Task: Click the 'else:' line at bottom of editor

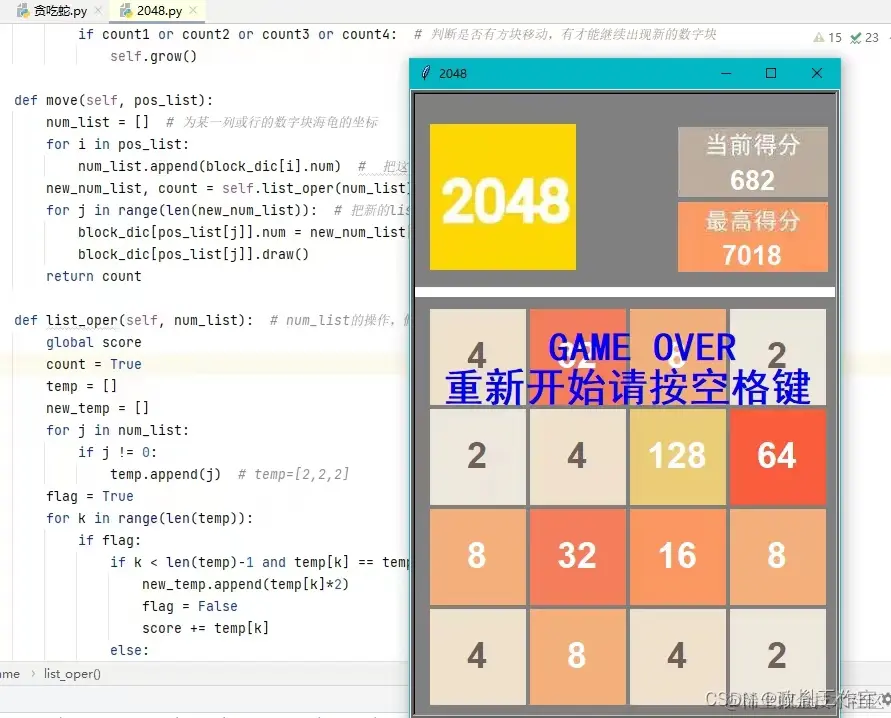Action: pyautogui.click(x=130, y=650)
